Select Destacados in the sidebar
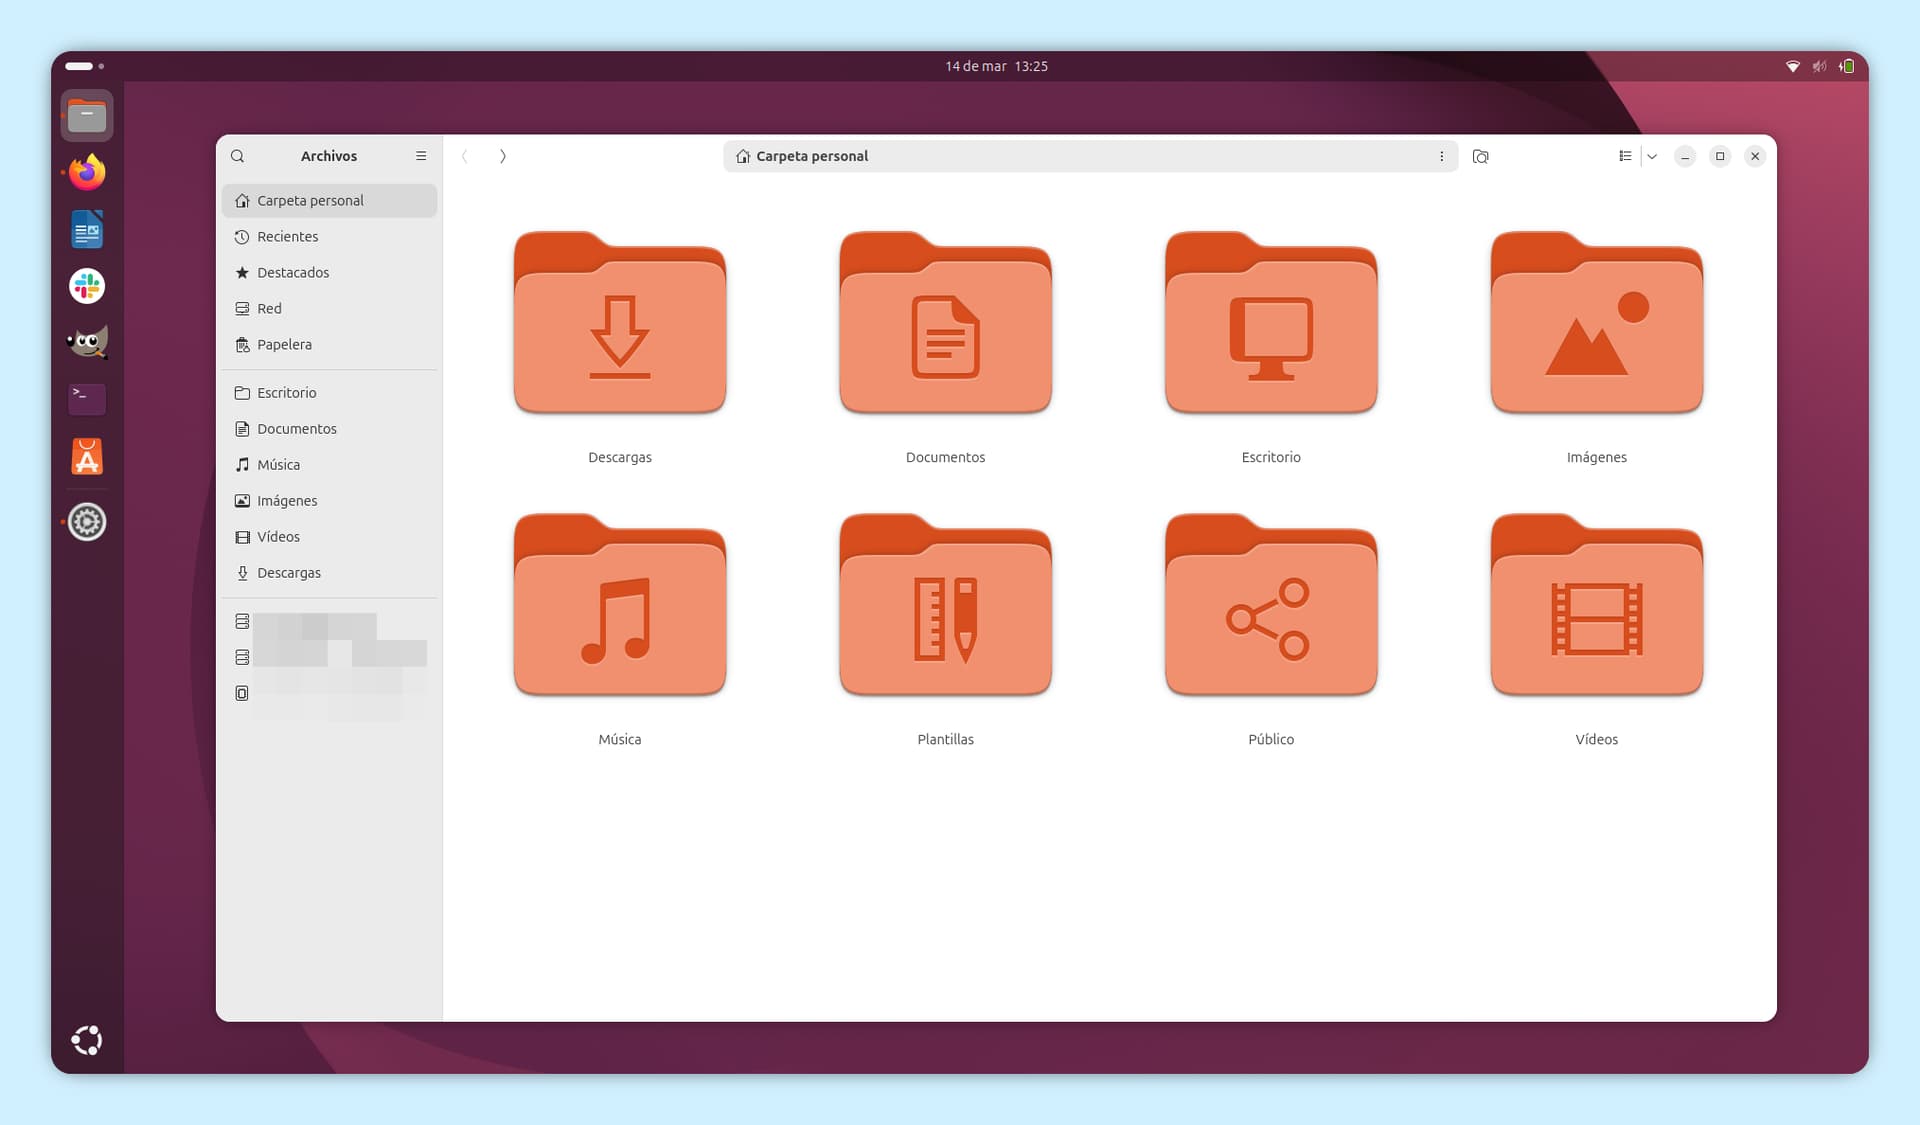This screenshot has height=1125, width=1920. point(329,272)
